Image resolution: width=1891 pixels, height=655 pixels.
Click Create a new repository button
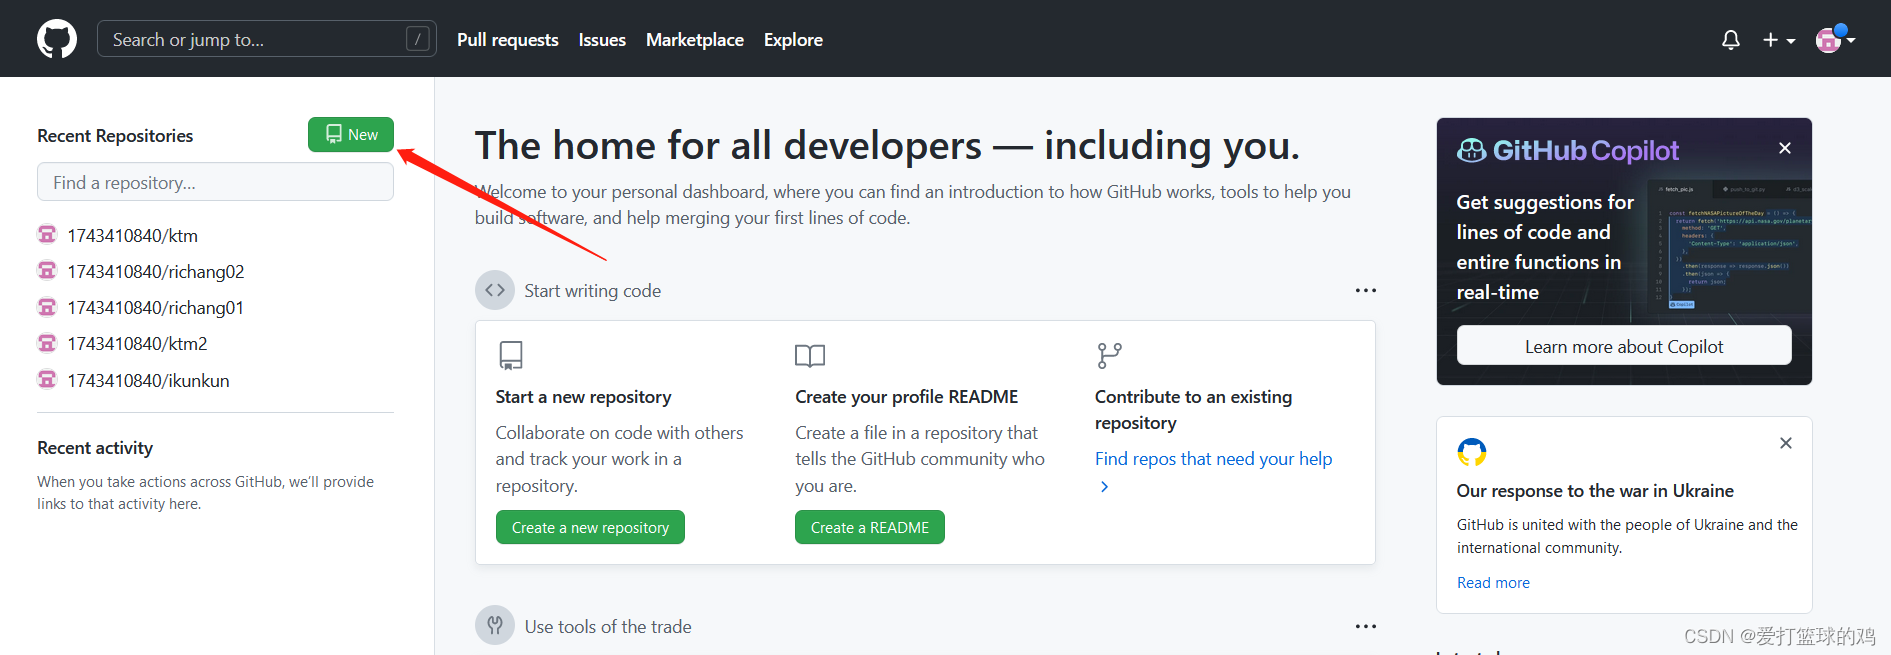590,527
